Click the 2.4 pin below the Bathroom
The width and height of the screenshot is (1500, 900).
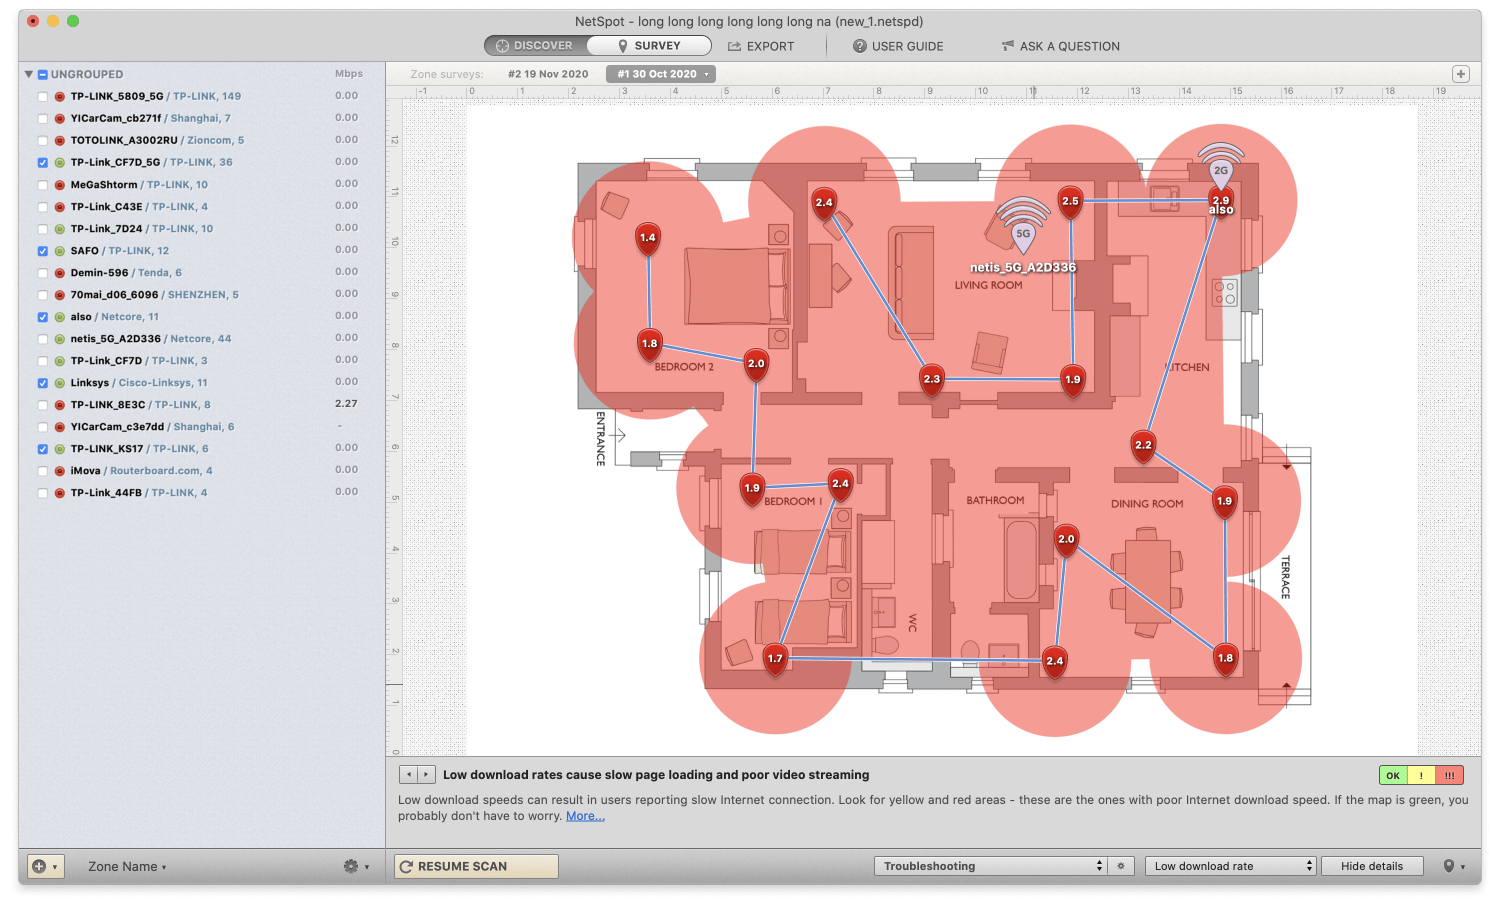point(1054,663)
